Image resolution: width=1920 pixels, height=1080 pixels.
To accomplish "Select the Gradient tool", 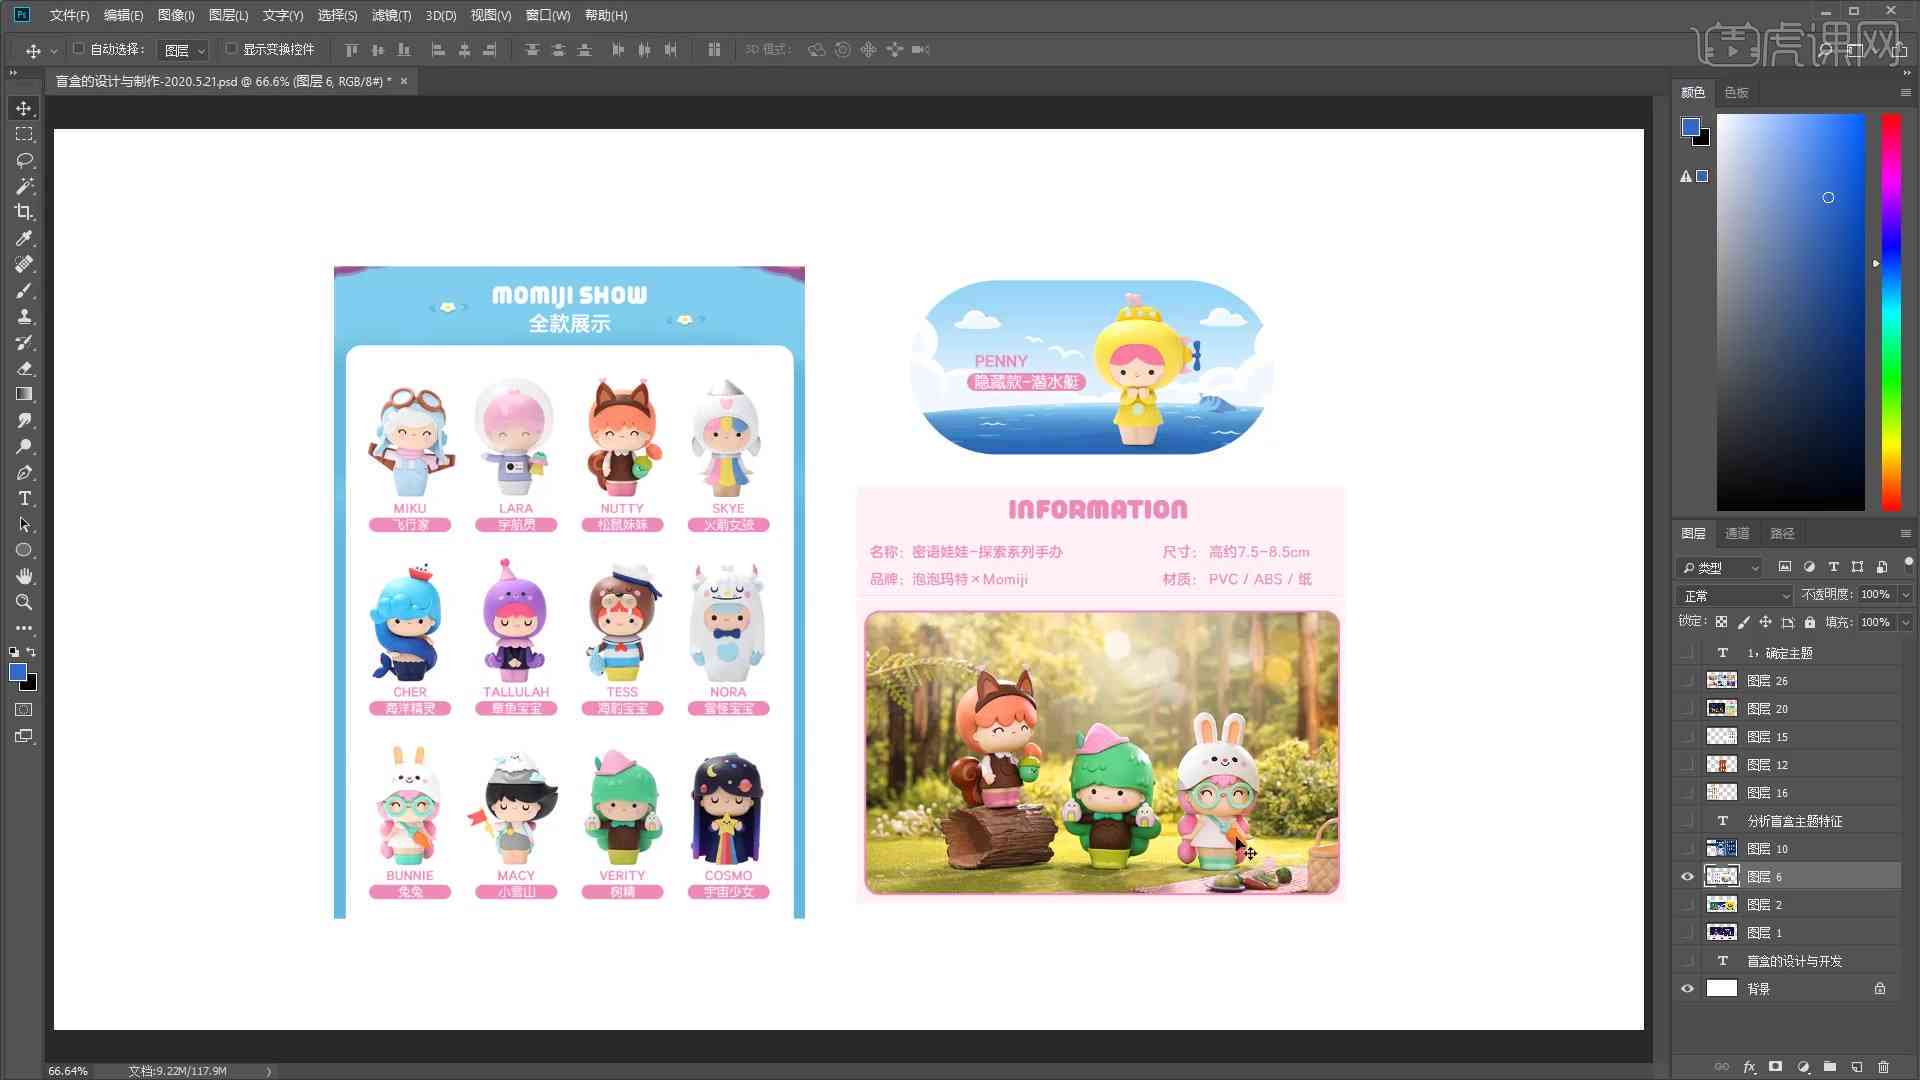I will [24, 394].
